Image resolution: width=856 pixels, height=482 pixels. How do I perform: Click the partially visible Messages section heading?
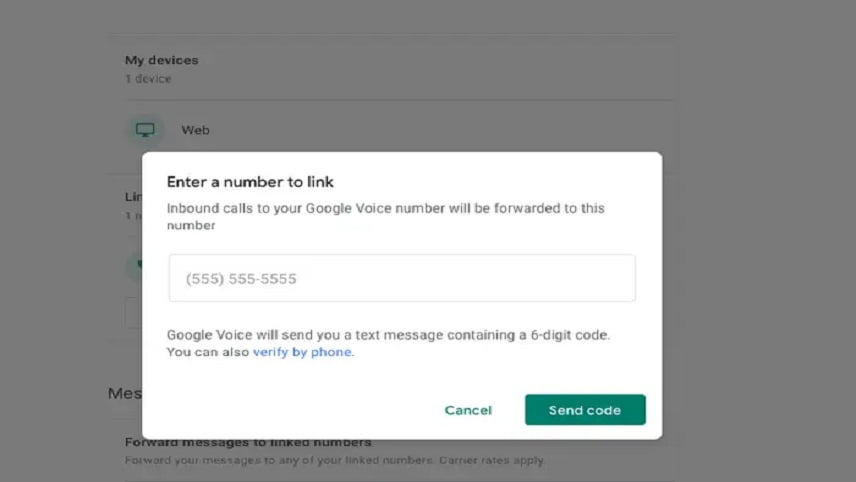[125, 394]
